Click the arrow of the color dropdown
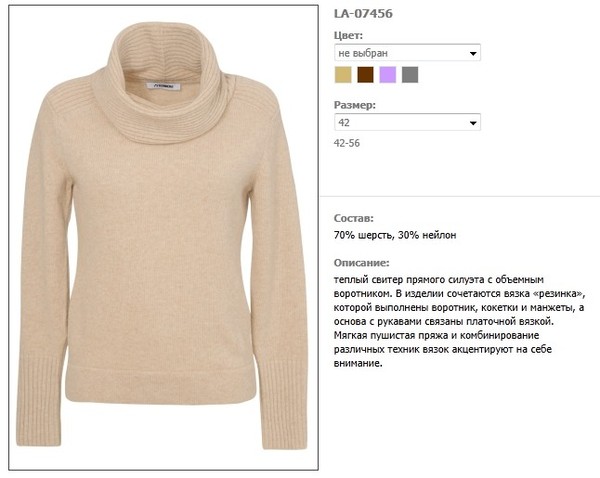 (x=473, y=54)
